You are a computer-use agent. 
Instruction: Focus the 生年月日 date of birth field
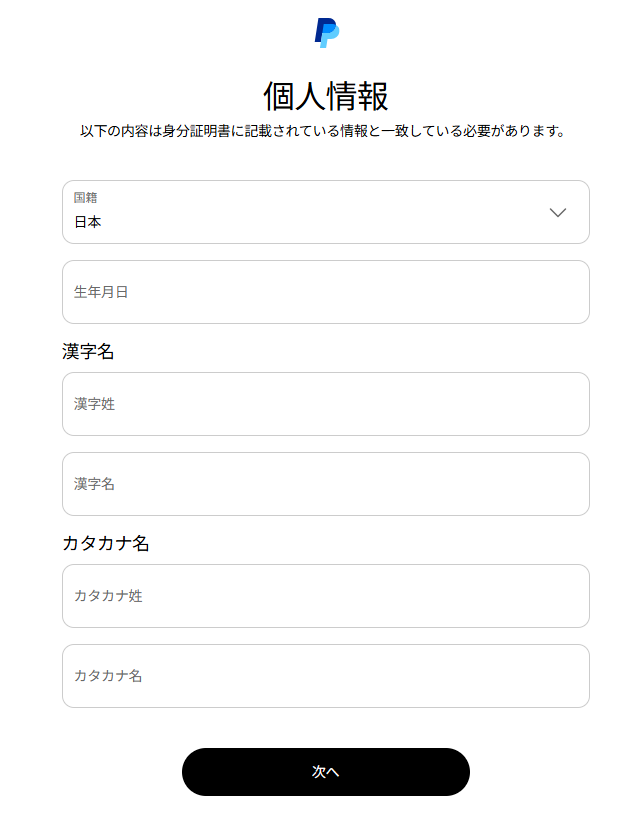click(325, 292)
